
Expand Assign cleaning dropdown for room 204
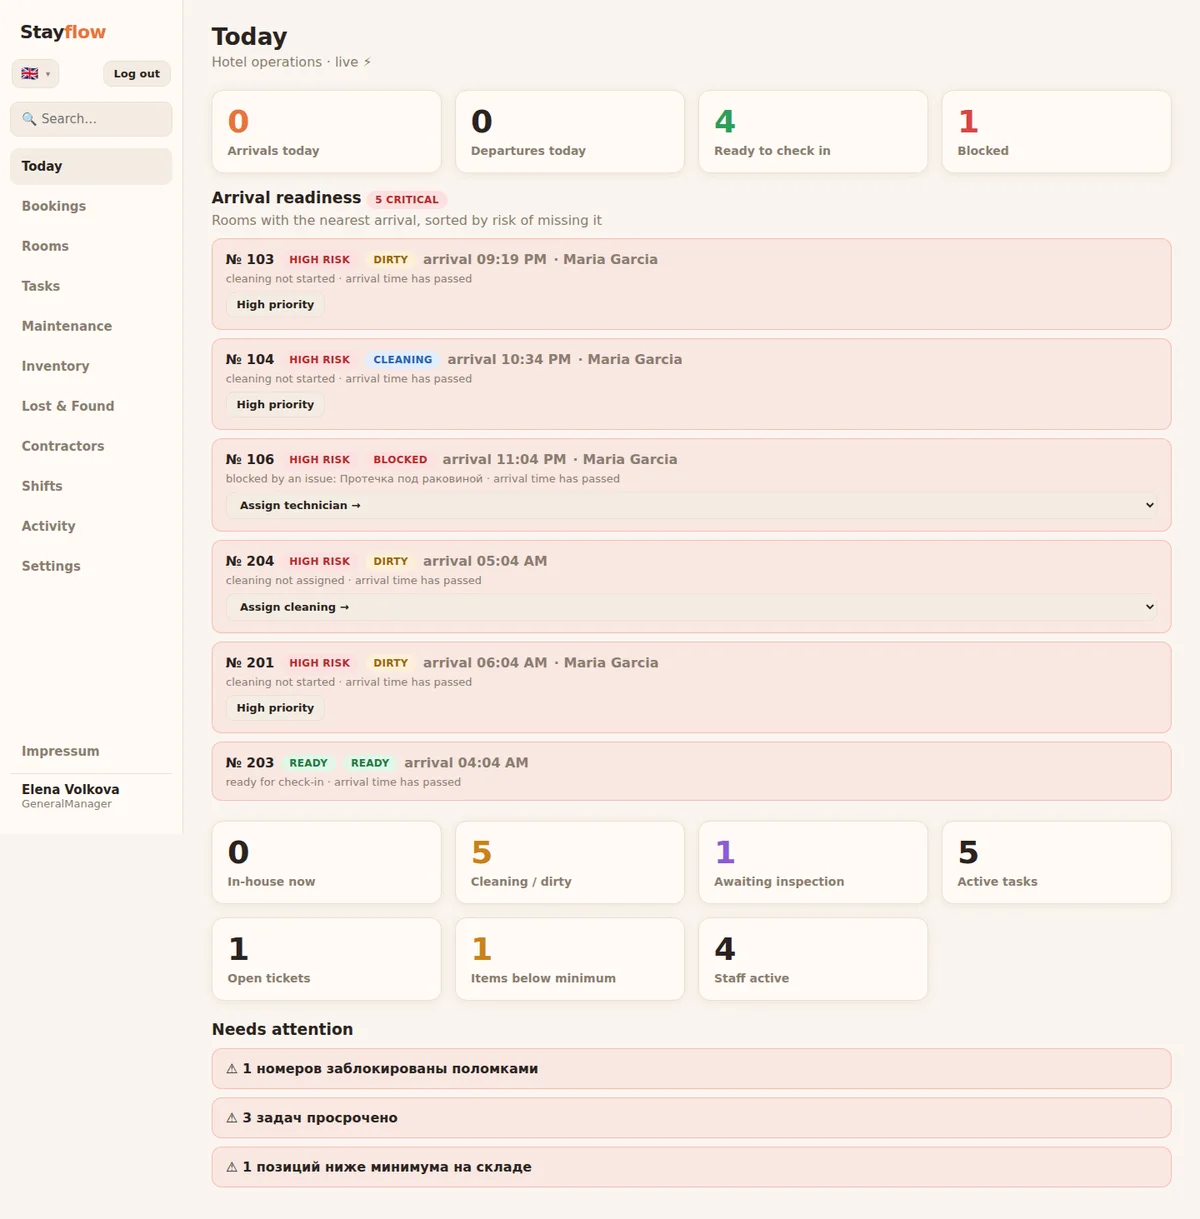[x=691, y=607]
